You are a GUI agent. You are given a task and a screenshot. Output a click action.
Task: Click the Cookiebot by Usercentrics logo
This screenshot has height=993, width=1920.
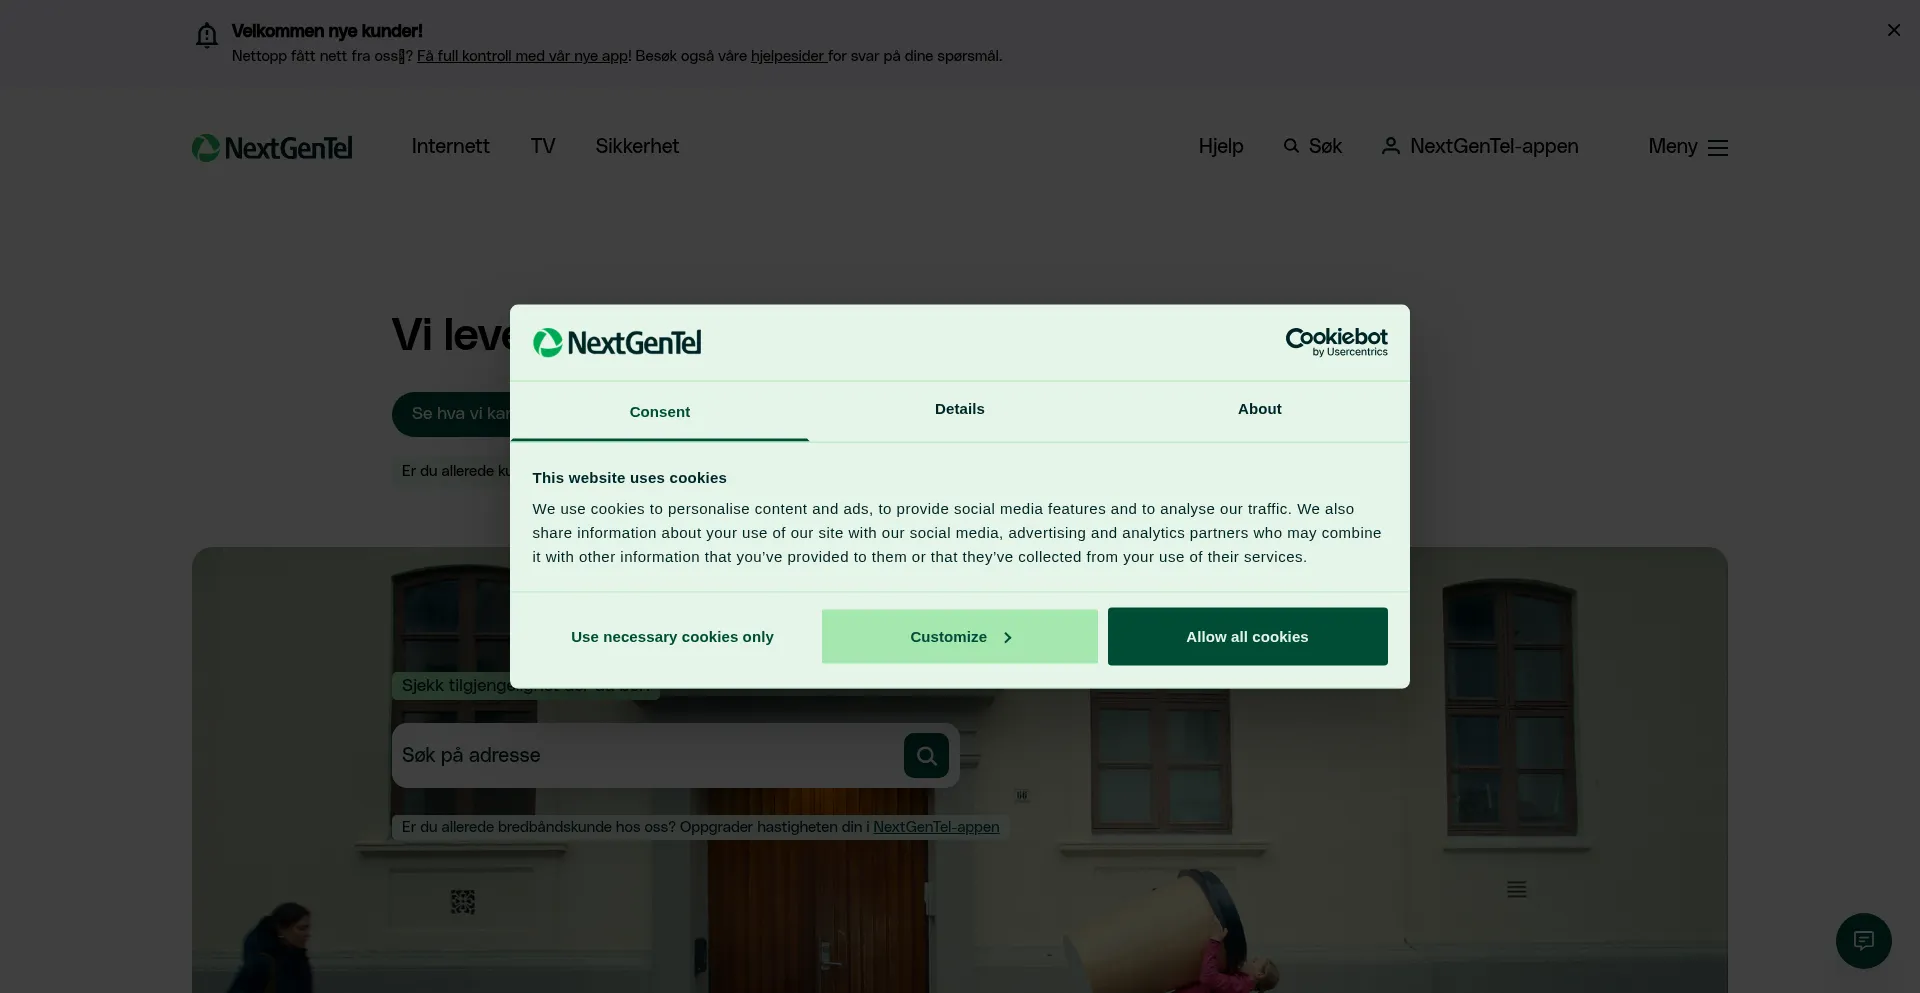(x=1336, y=342)
